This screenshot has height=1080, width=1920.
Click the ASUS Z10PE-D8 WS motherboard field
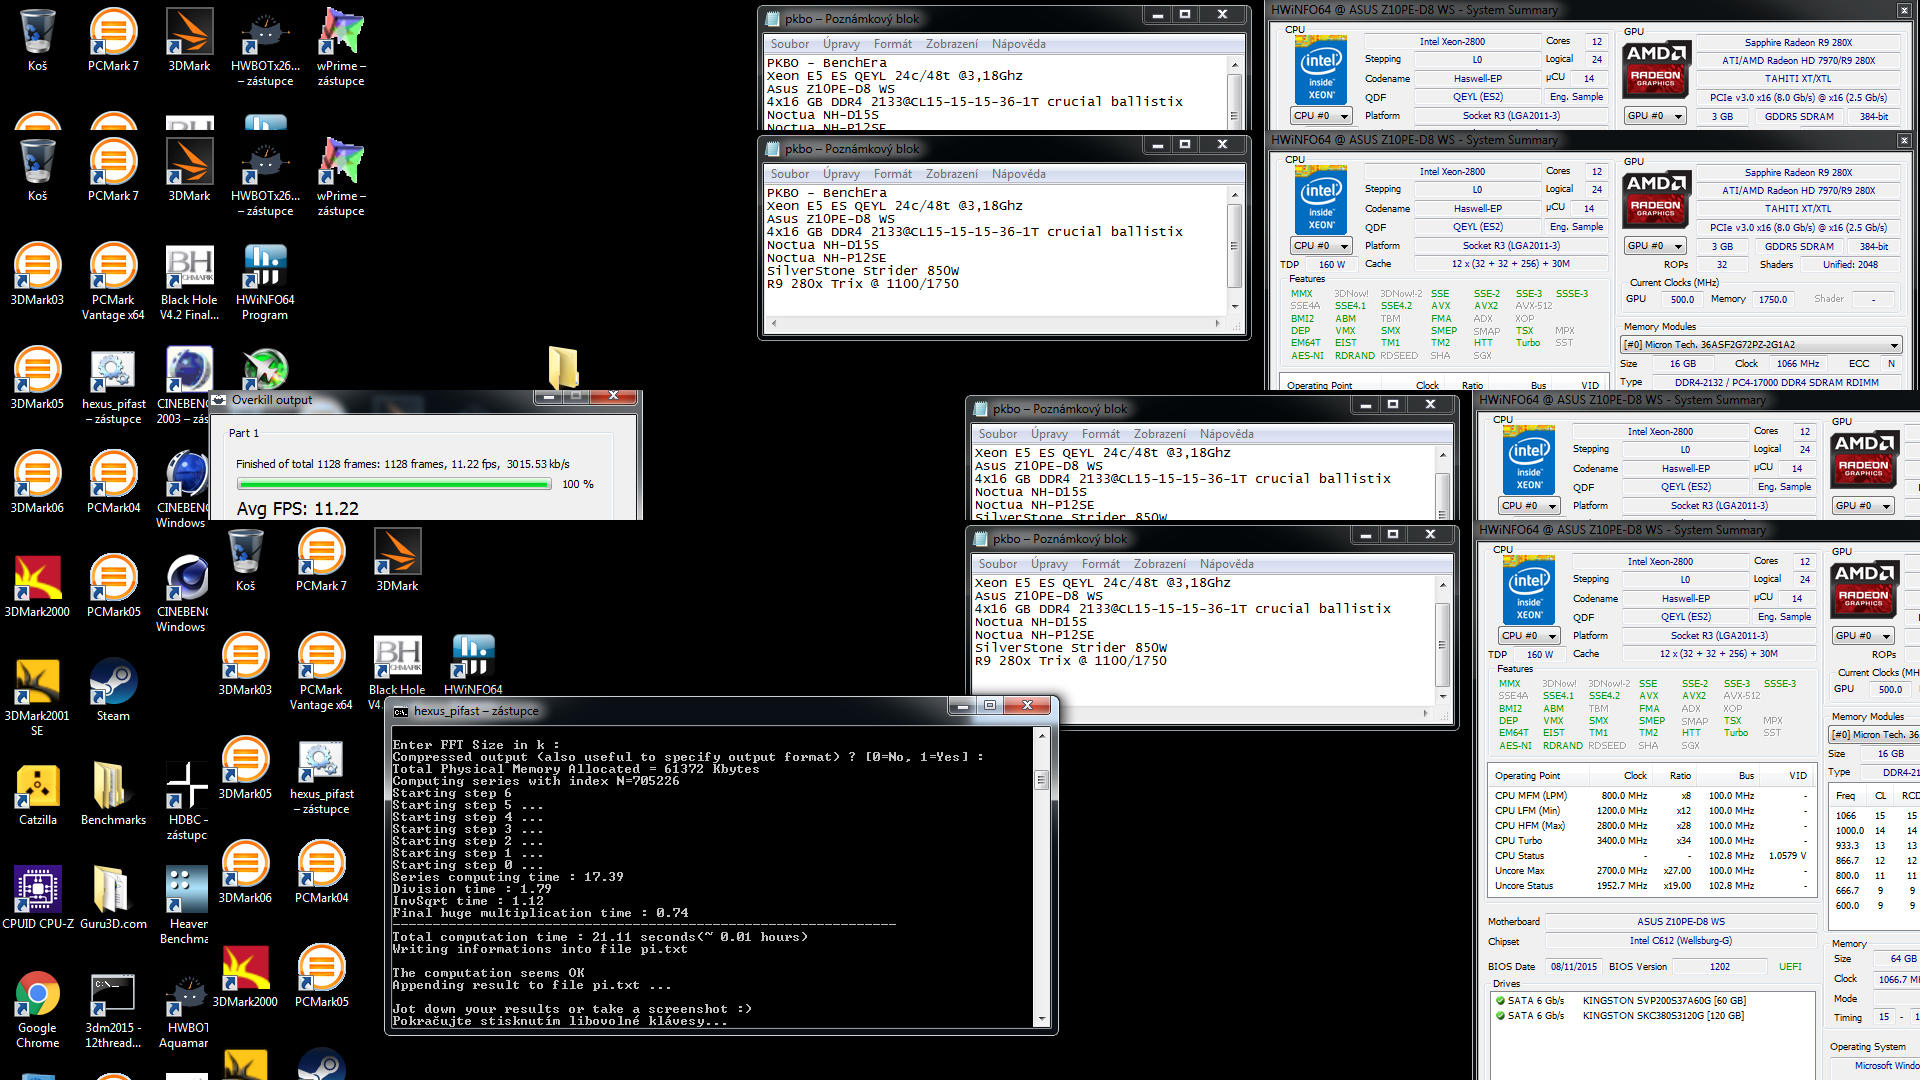click(x=1680, y=922)
